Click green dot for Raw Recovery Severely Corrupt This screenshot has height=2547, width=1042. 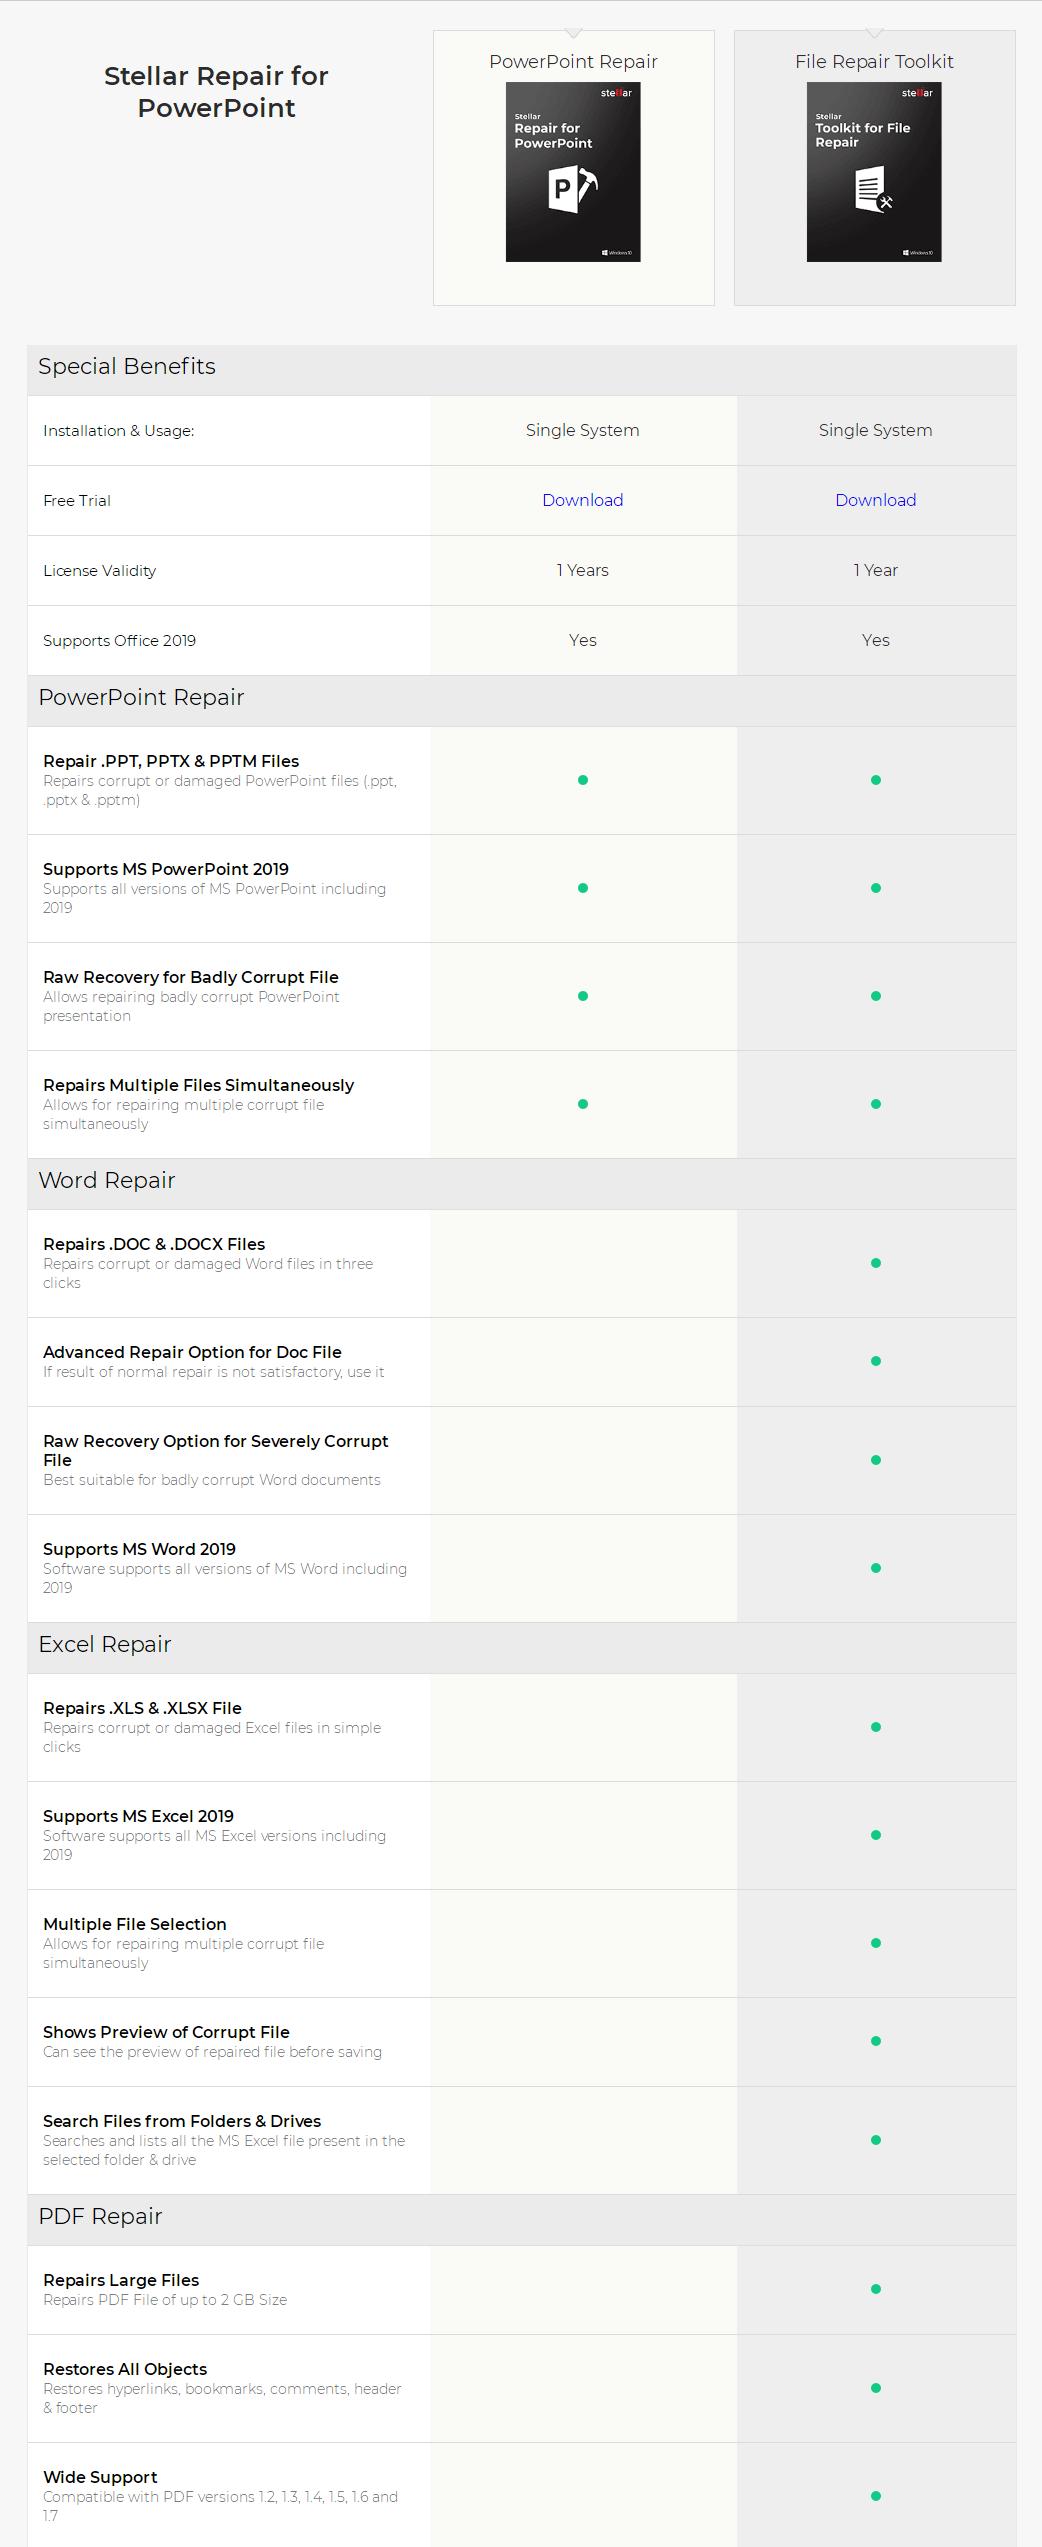876,1460
